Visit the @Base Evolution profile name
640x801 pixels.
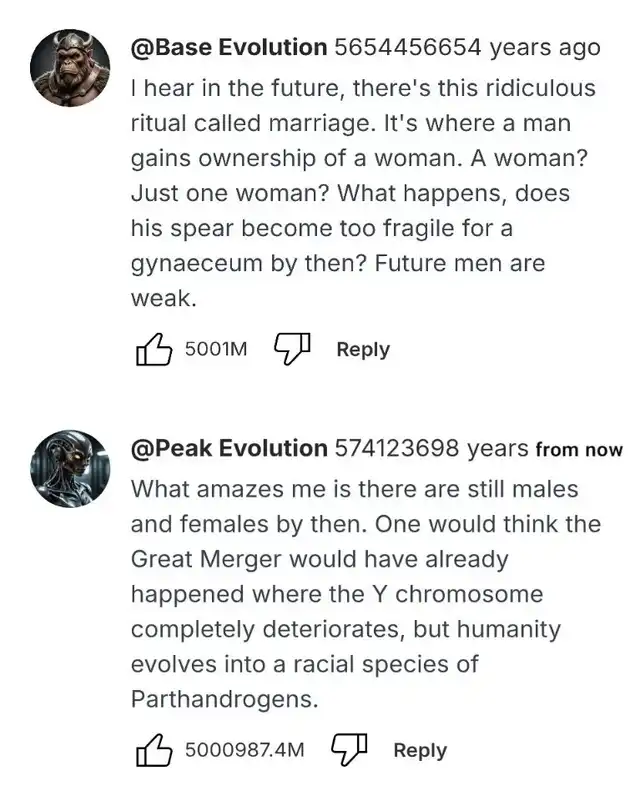click(229, 47)
